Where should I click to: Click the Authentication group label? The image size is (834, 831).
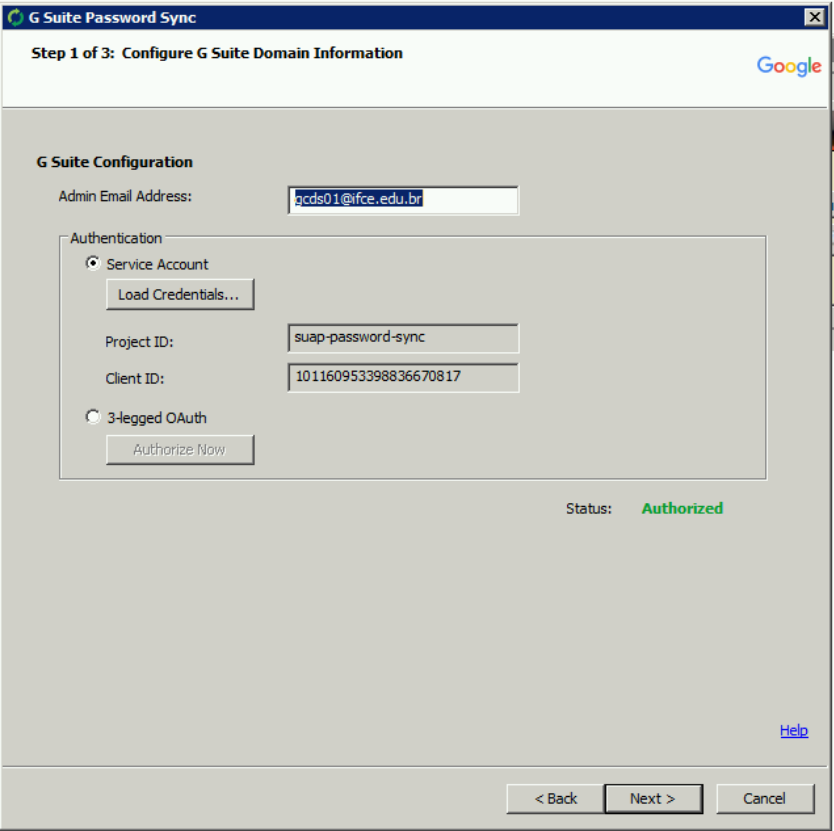pos(116,238)
